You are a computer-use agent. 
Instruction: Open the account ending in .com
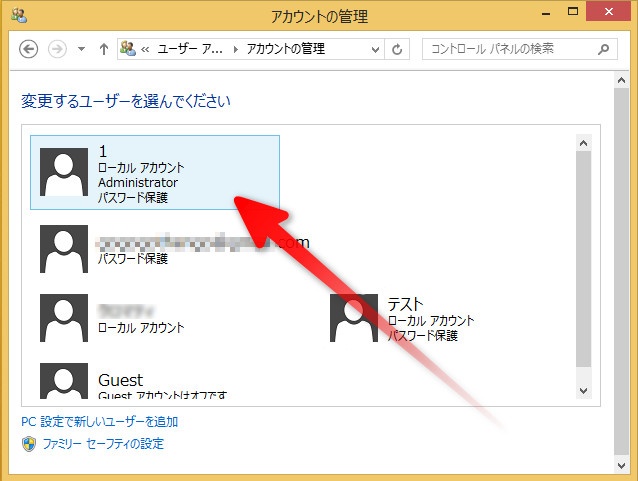(175, 249)
